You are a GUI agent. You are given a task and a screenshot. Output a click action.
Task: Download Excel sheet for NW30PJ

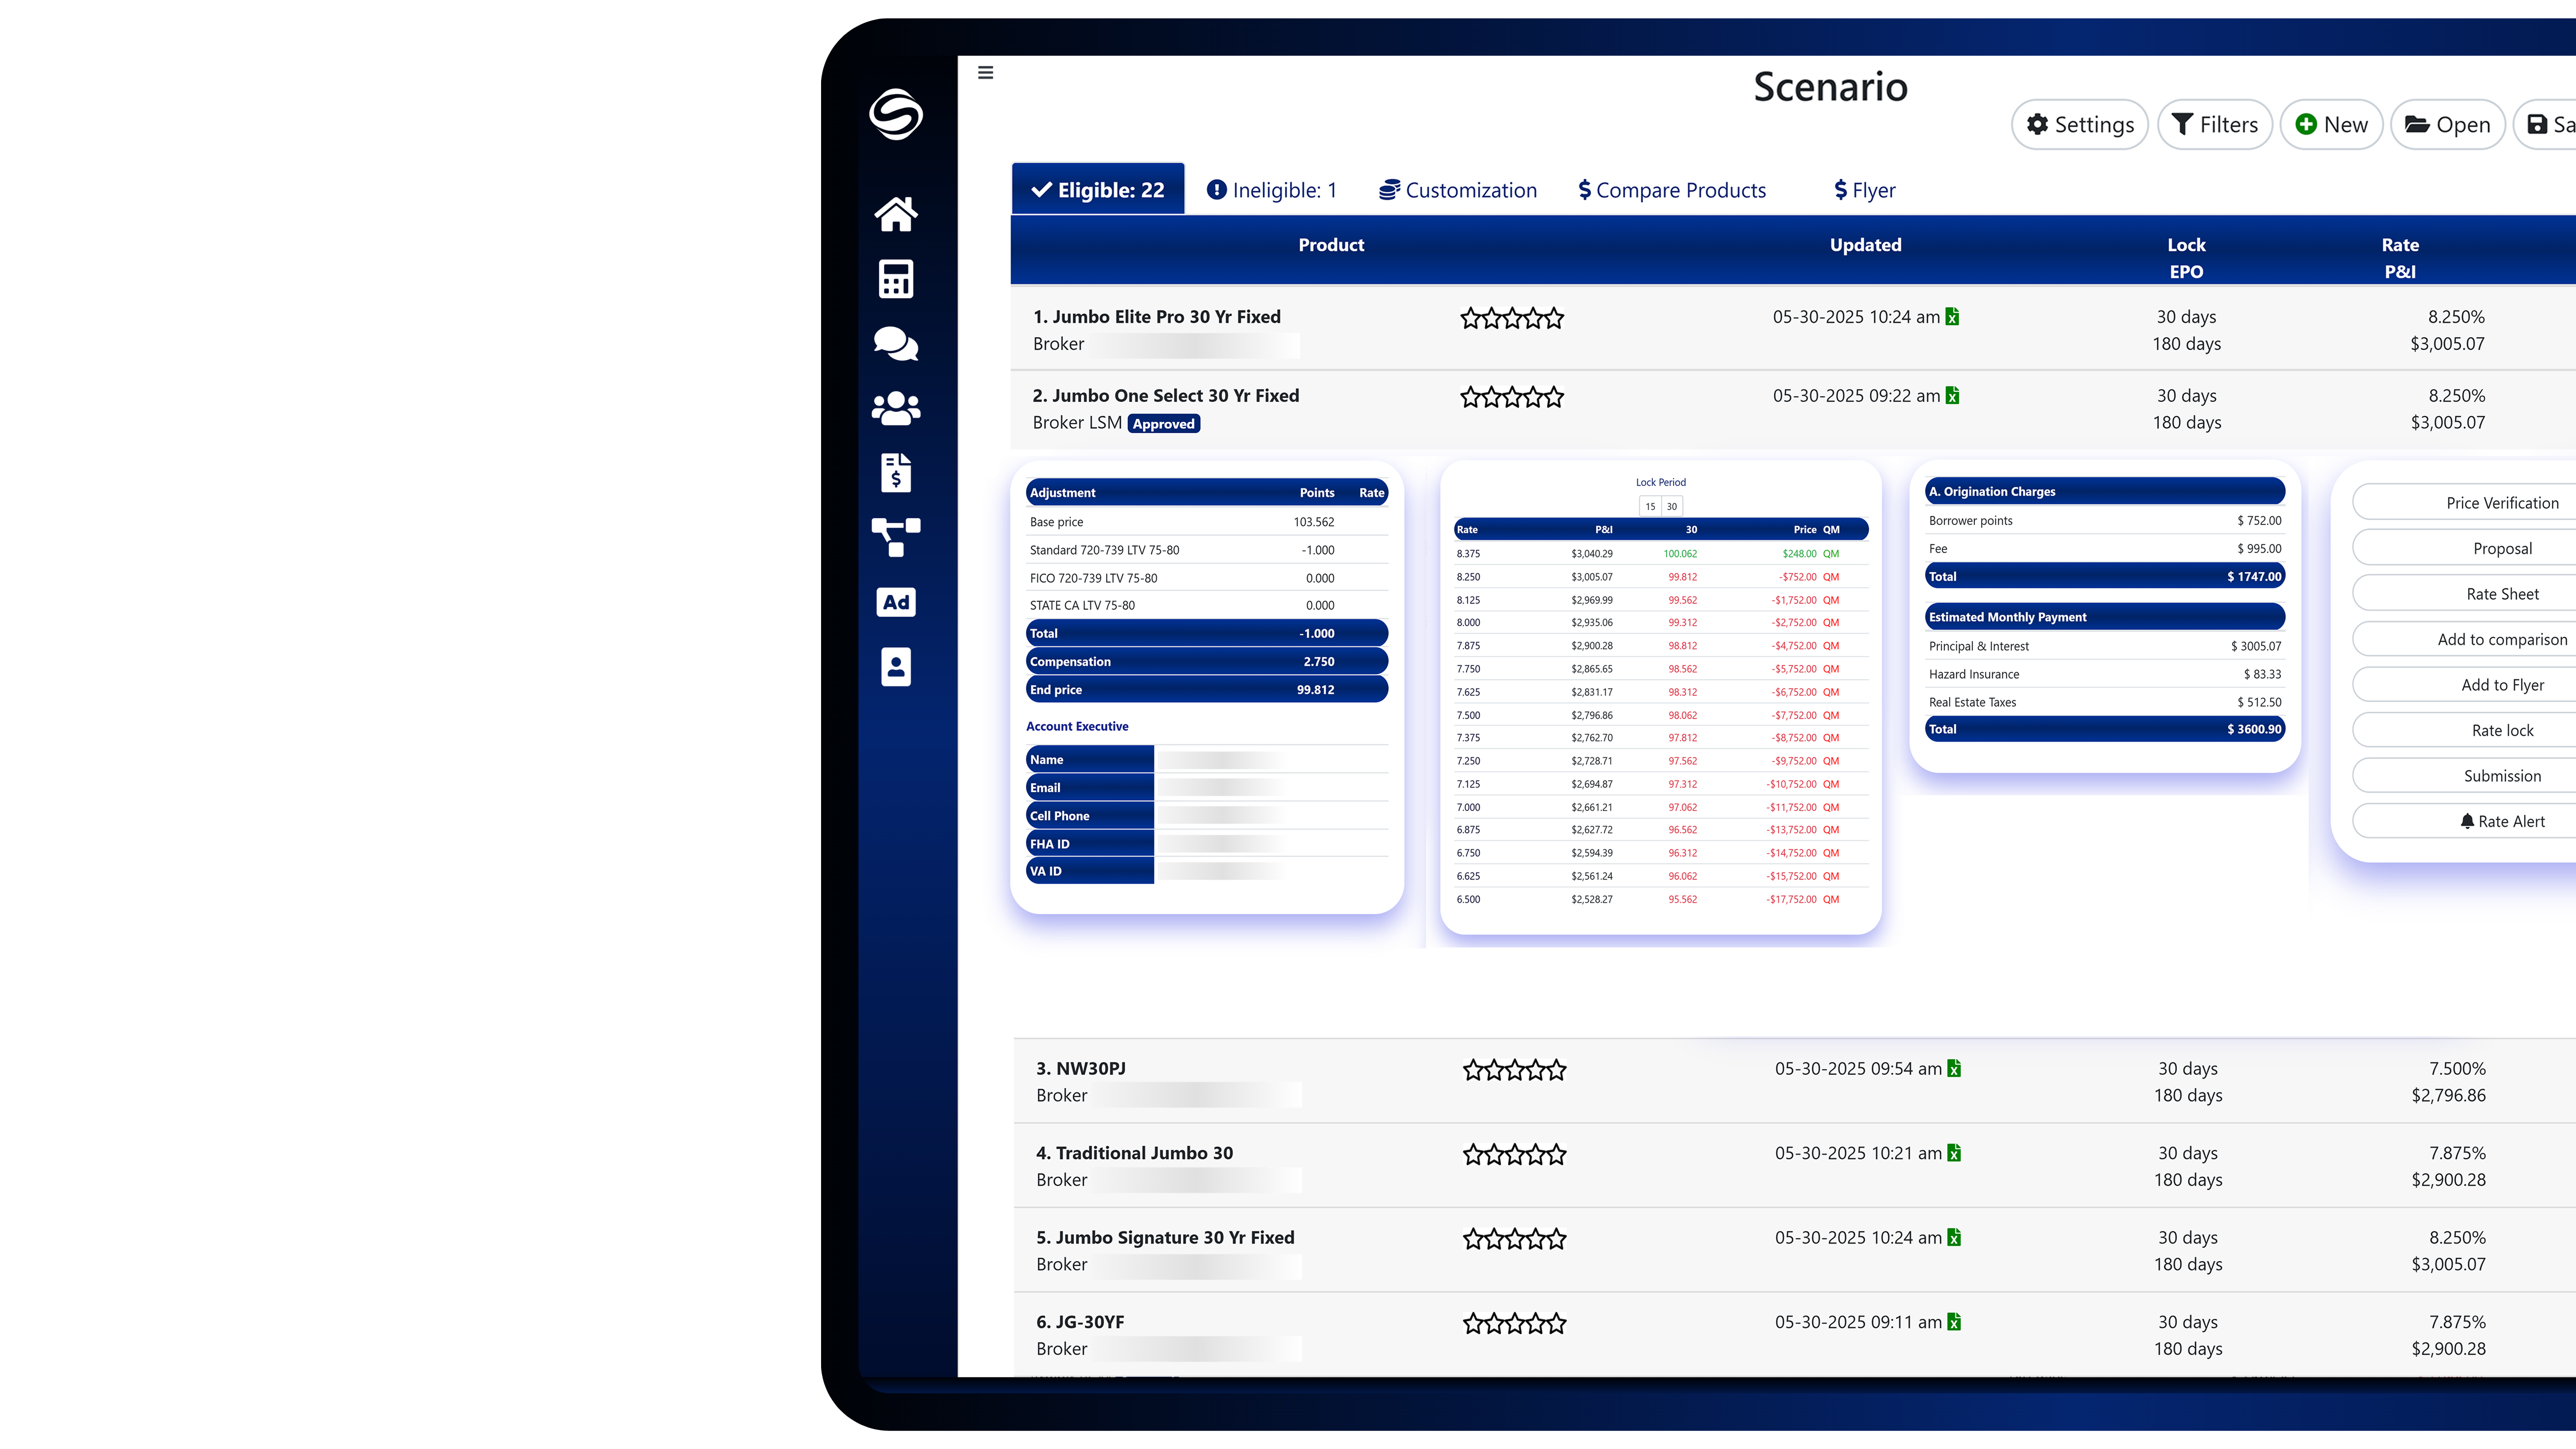1954,1069
